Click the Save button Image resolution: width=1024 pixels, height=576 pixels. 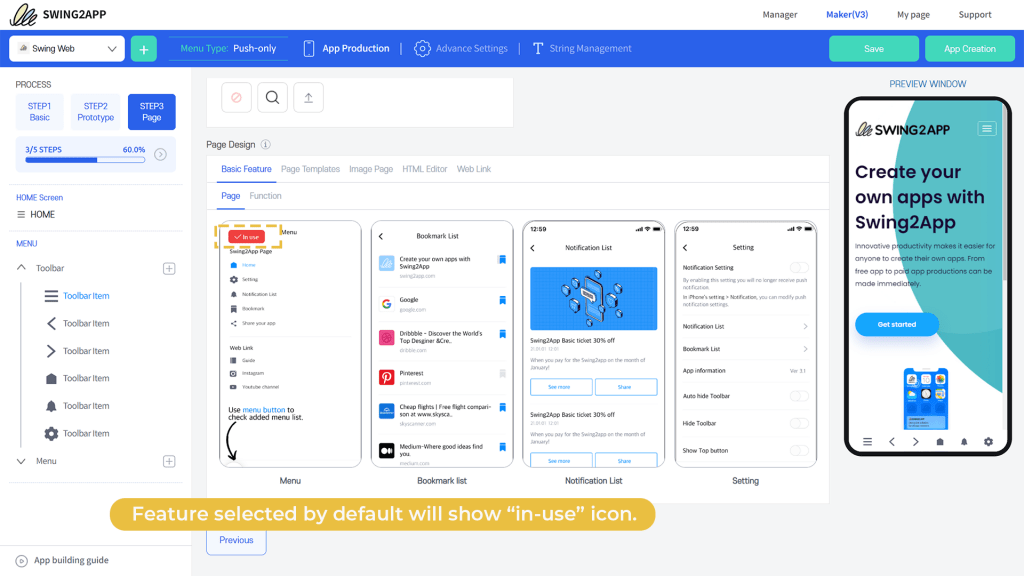(874, 49)
